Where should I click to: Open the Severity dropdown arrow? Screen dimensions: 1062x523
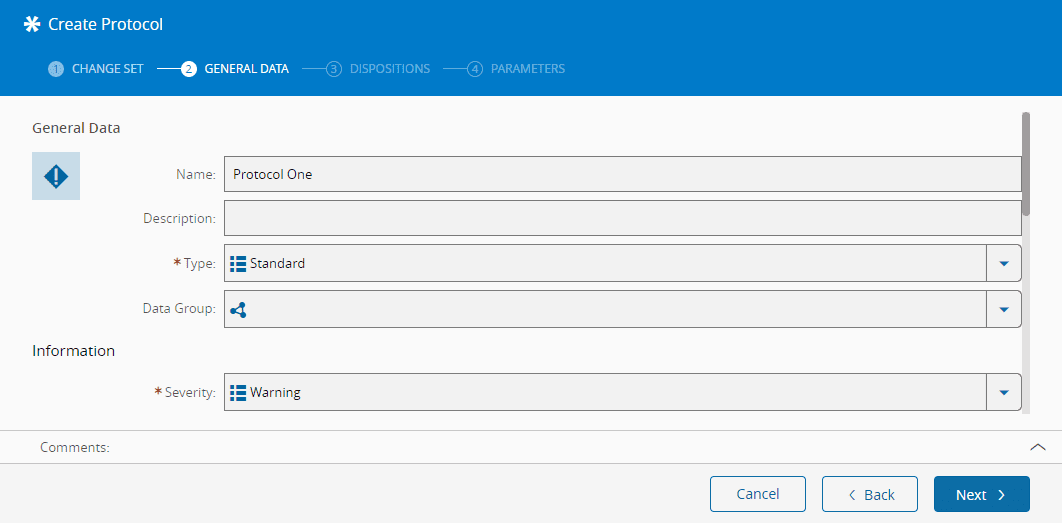point(1004,393)
